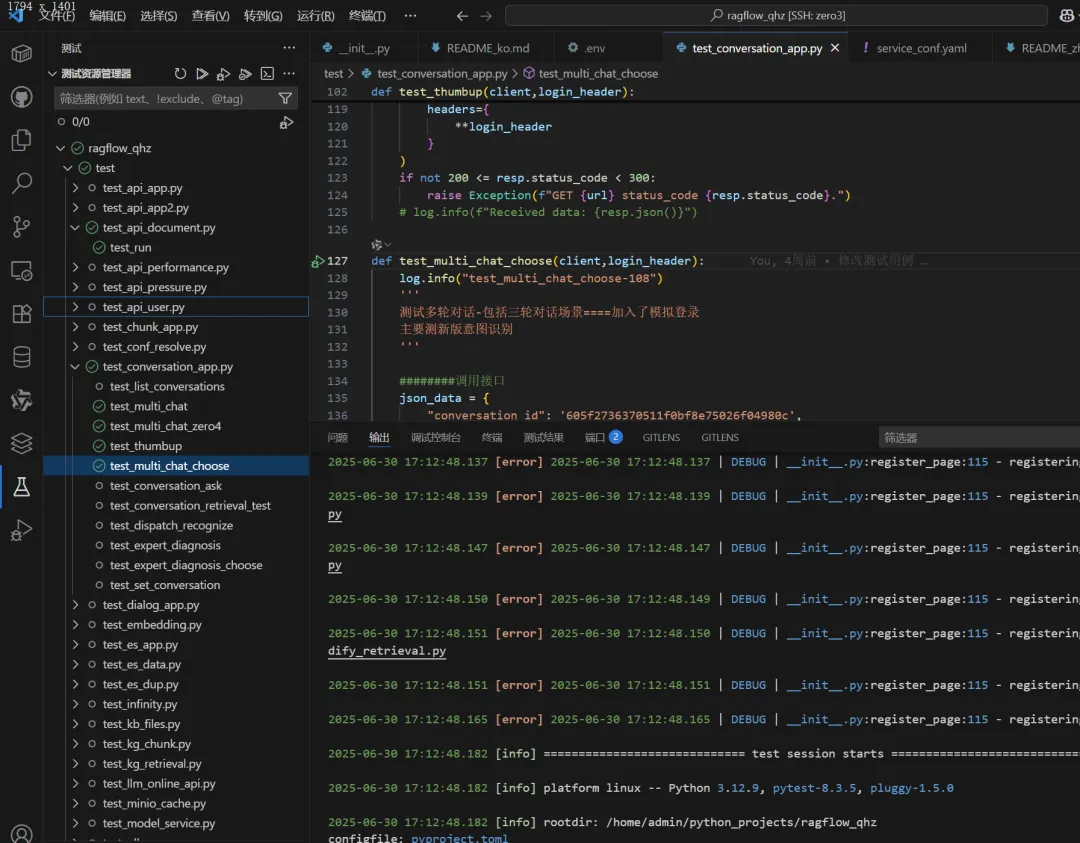Go forward with the right arrow
This screenshot has width=1080, height=843.
(486, 15)
